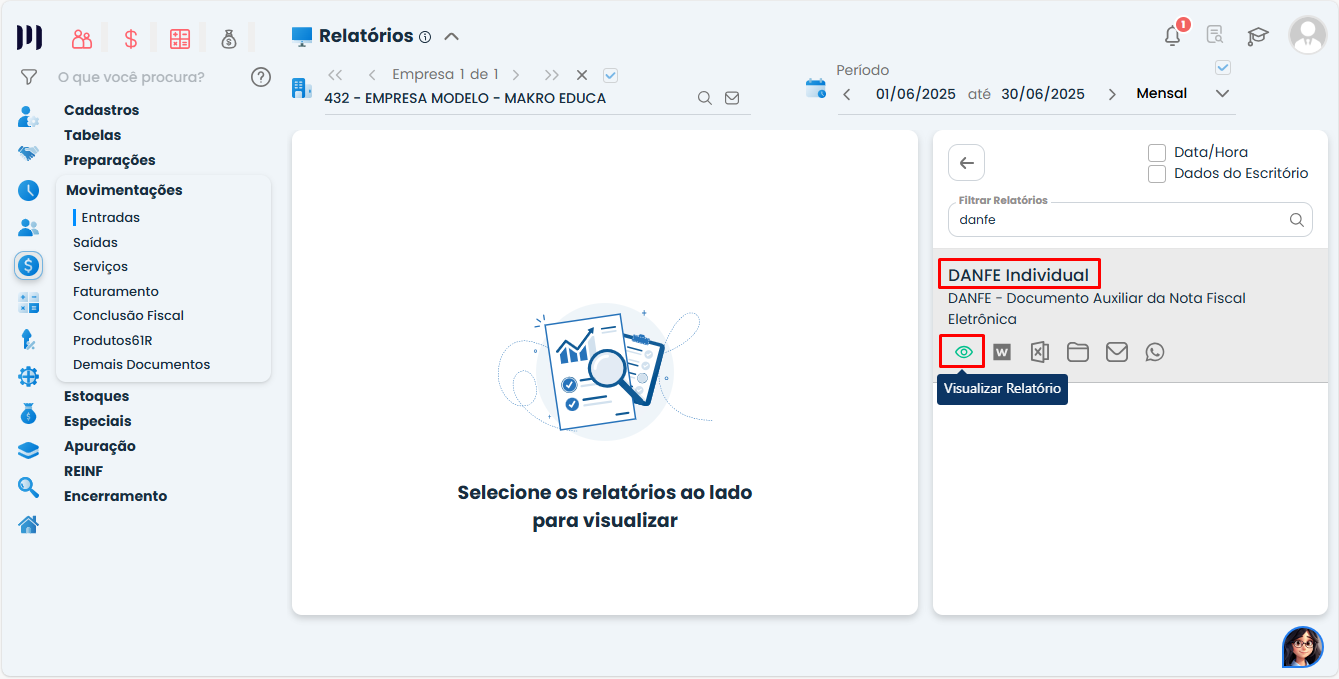
Task: Toggle the Dados do Escritório checkbox
Action: pyautogui.click(x=1157, y=173)
